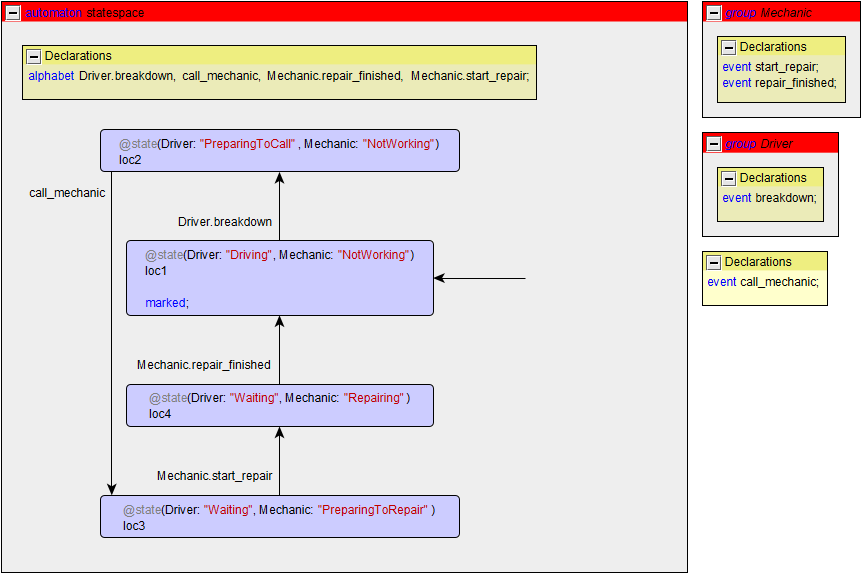This screenshot has height=574, width=862.
Task: Click the Mechanic.start_repair edge label
Action: pyautogui.click(x=215, y=476)
